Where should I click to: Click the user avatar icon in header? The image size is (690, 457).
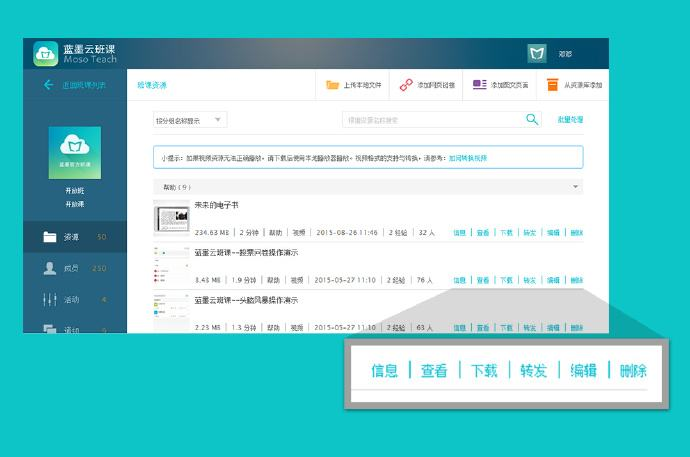click(x=537, y=54)
